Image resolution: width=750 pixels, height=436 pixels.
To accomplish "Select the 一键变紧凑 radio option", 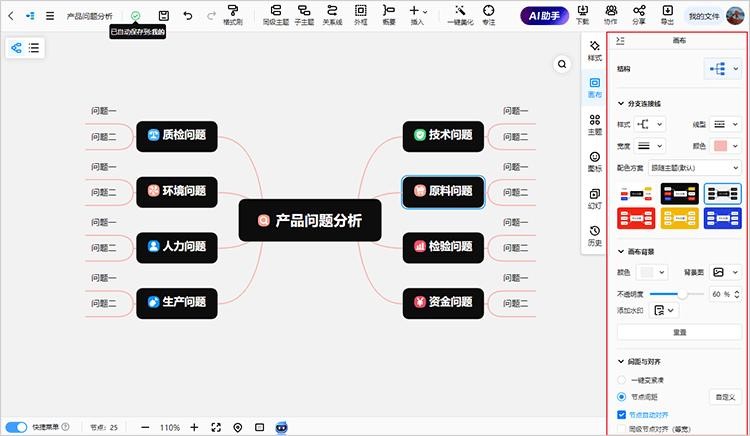I will 622,380.
